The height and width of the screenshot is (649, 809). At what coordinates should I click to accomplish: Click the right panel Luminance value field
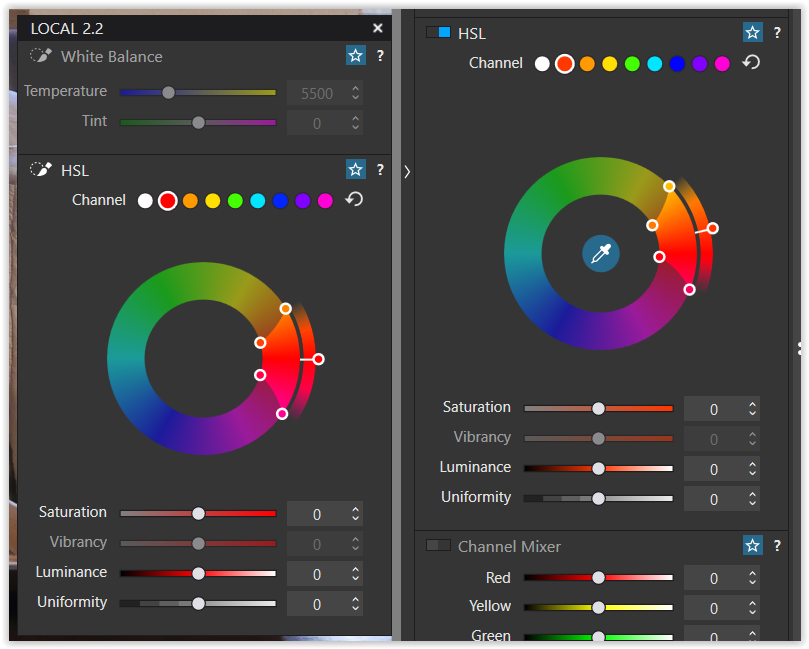pos(713,469)
